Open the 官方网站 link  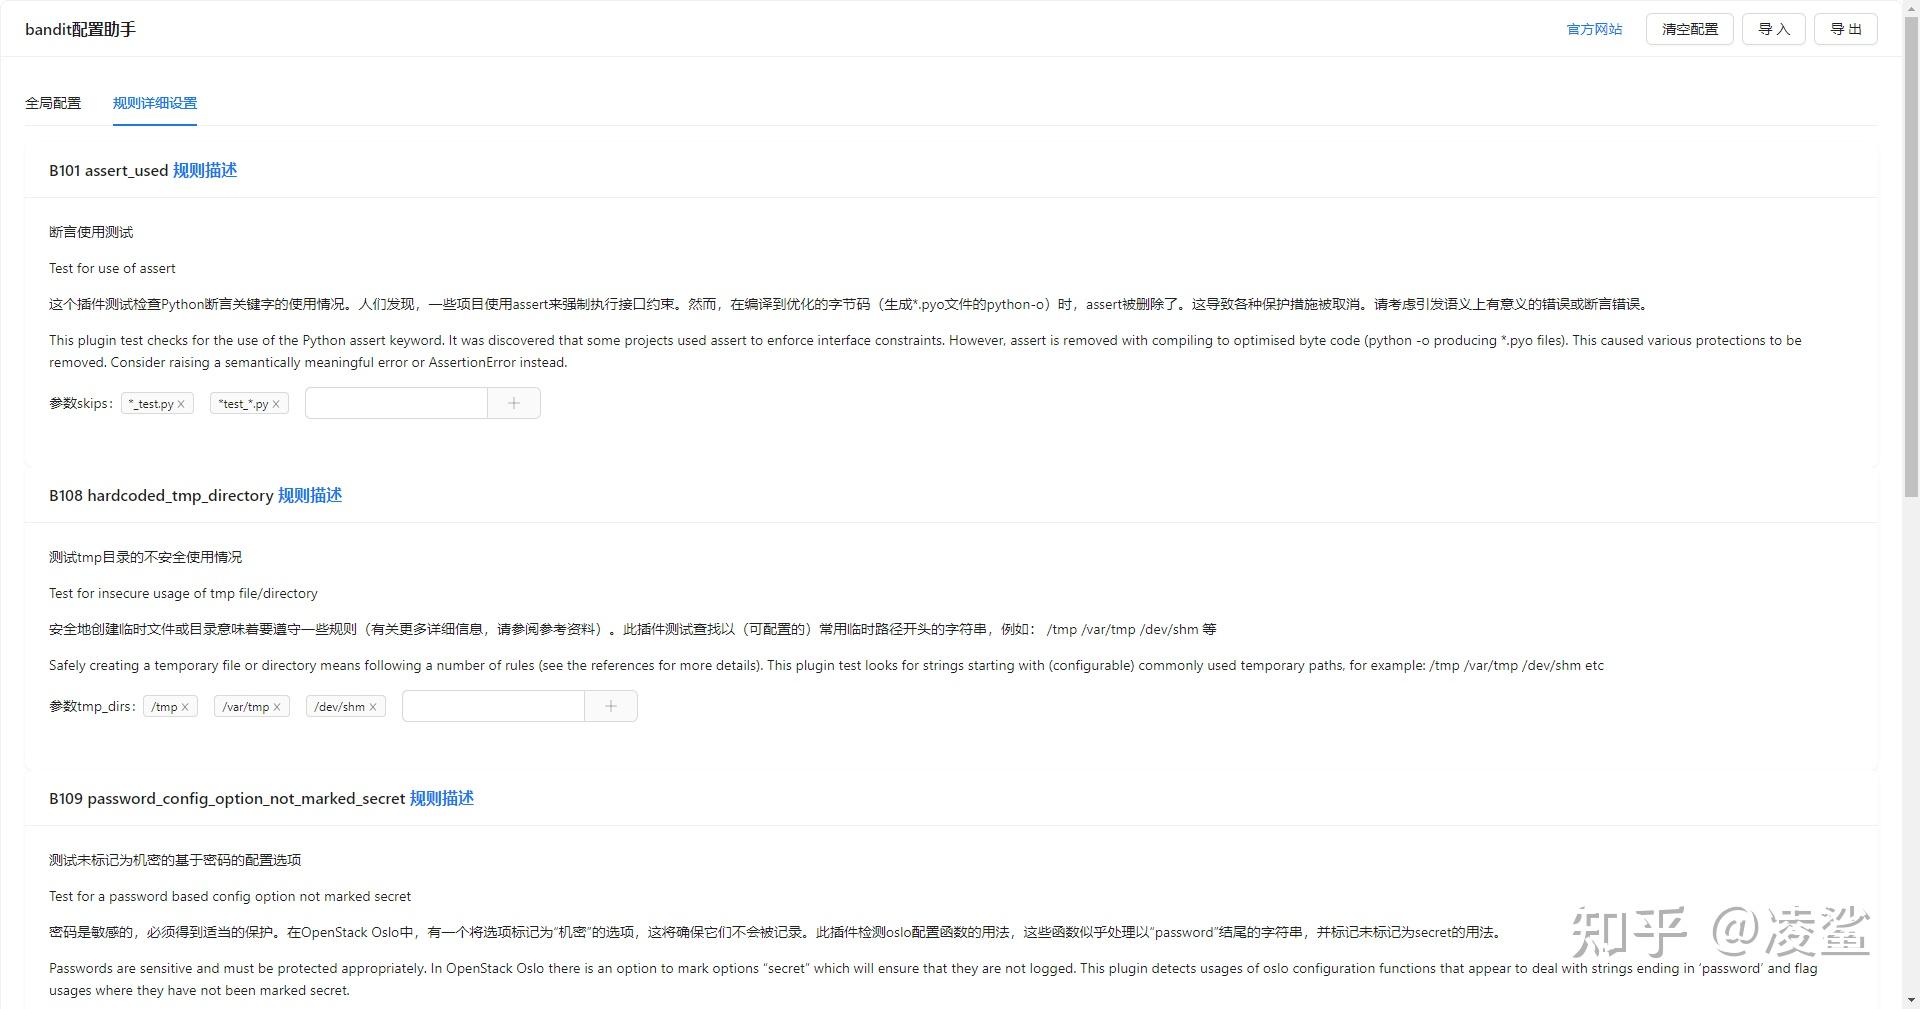click(1594, 29)
